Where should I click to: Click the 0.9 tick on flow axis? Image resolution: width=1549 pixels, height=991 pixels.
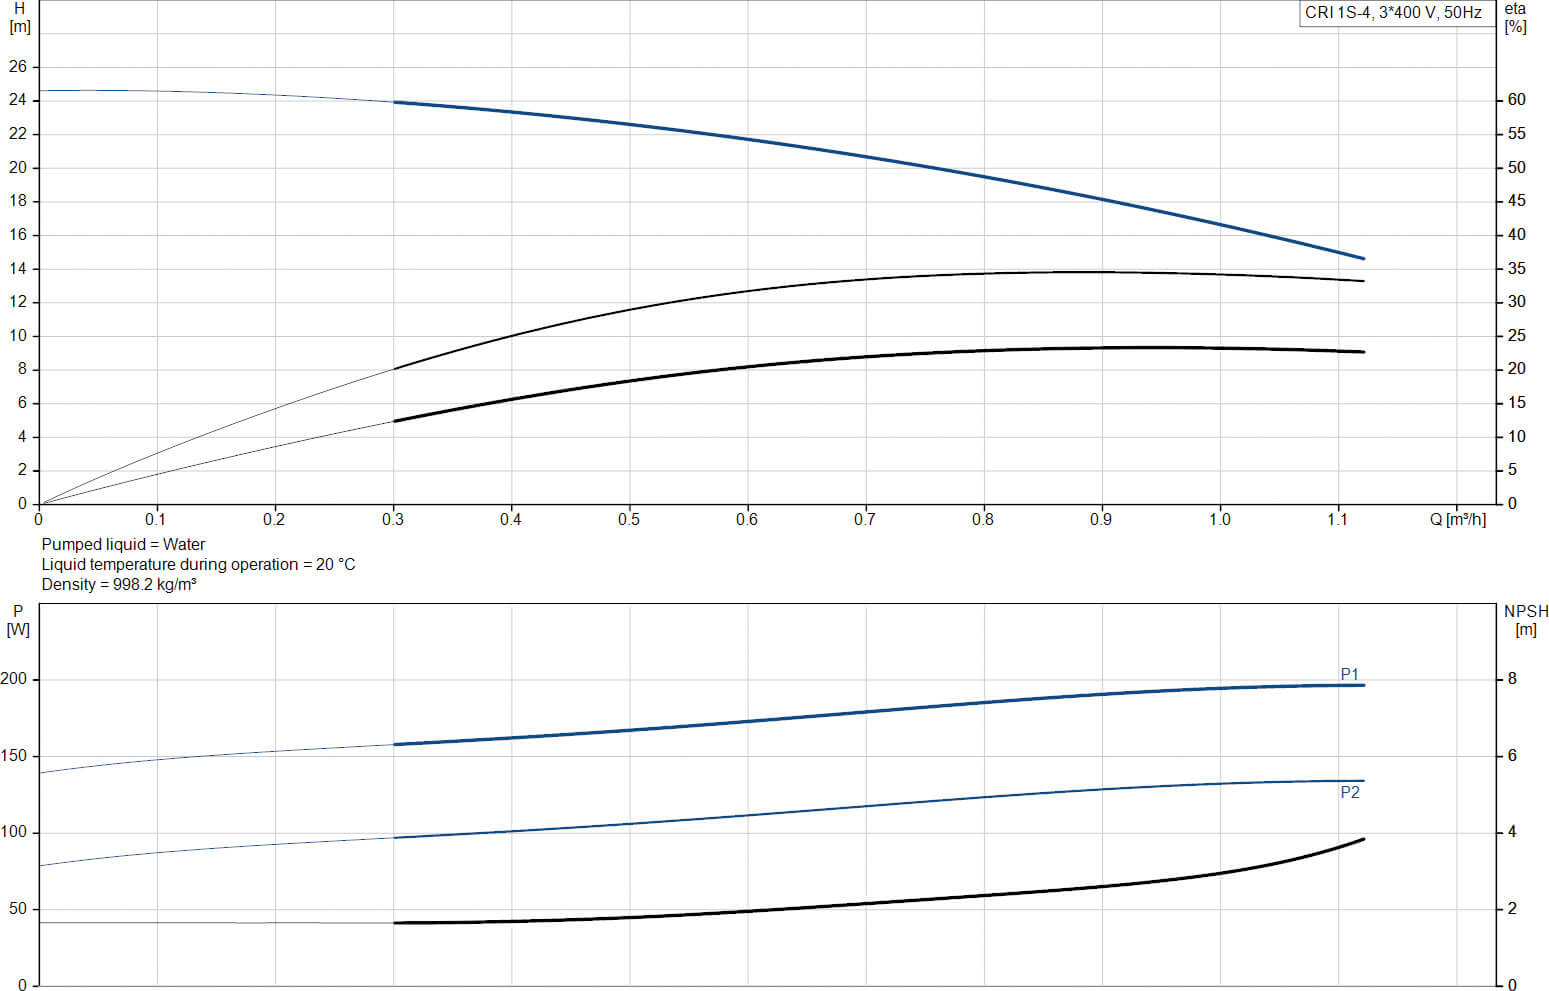point(1101,519)
